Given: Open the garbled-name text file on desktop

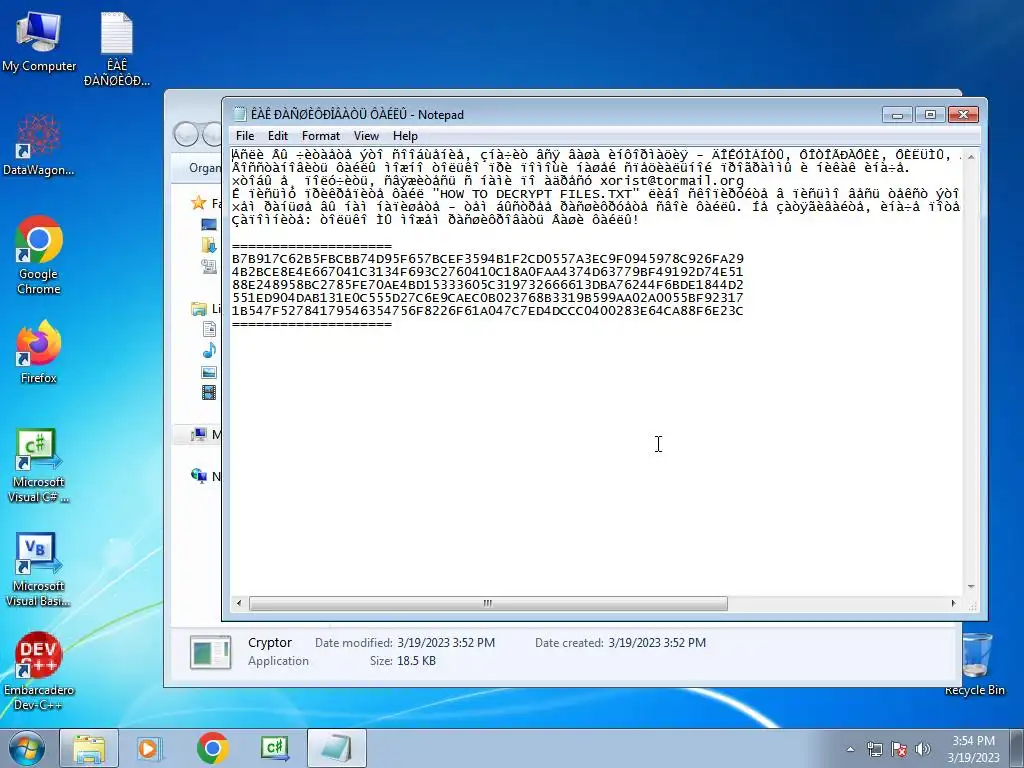Looking at the screenshot, I should click(117, 49).
